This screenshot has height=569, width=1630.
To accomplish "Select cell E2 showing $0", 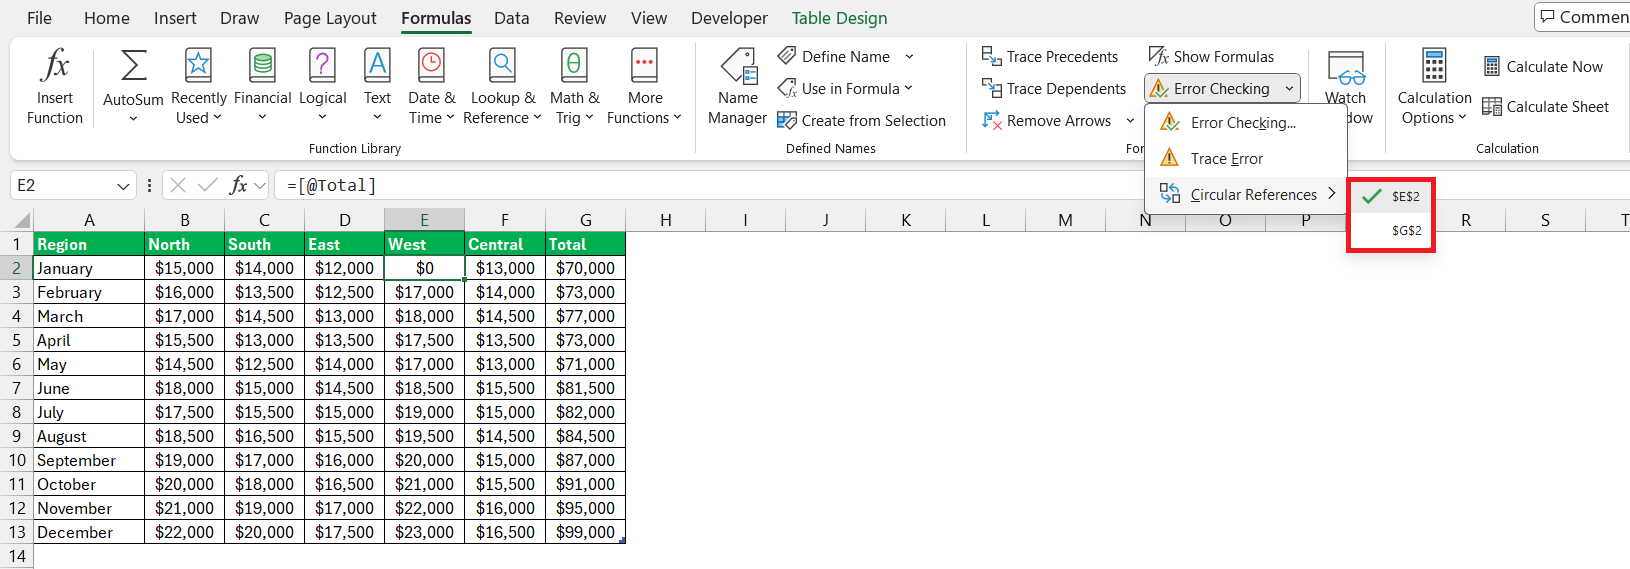I will (424, 268).
